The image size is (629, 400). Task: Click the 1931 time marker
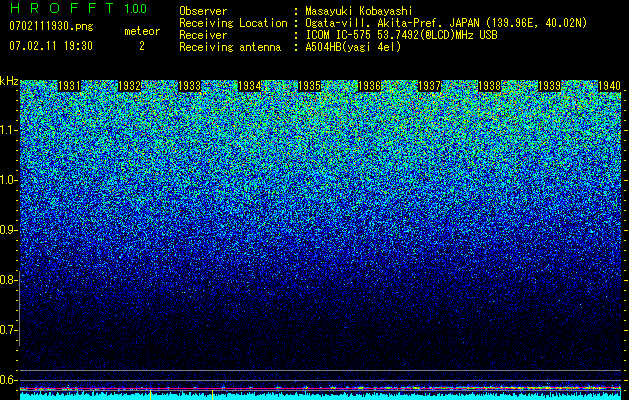coord(69,86)
